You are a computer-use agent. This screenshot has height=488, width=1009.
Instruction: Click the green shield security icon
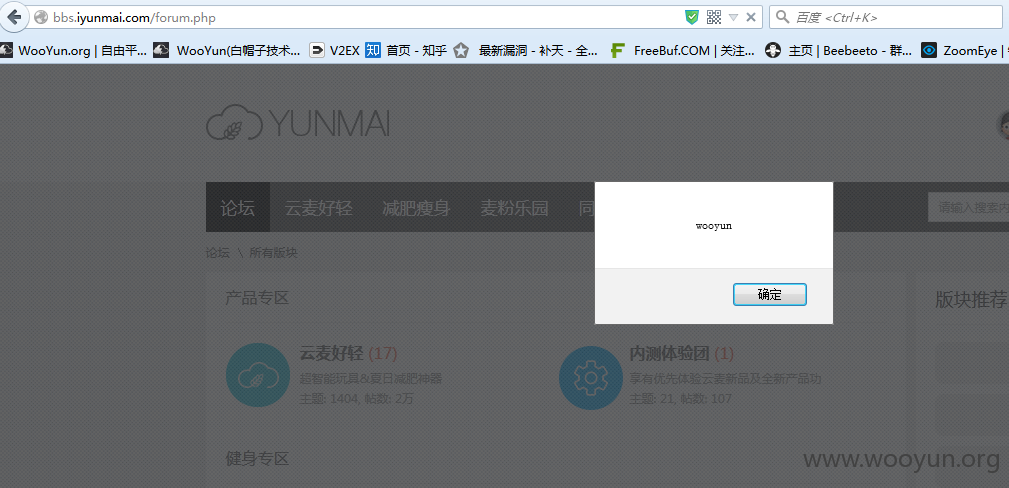(692, 17)
